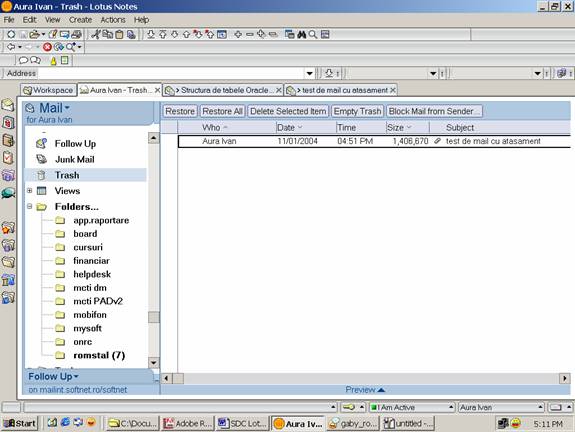Viewport: 575px width, 432px height.
Task: Open the File menu
Action: (x=9, y=20)
